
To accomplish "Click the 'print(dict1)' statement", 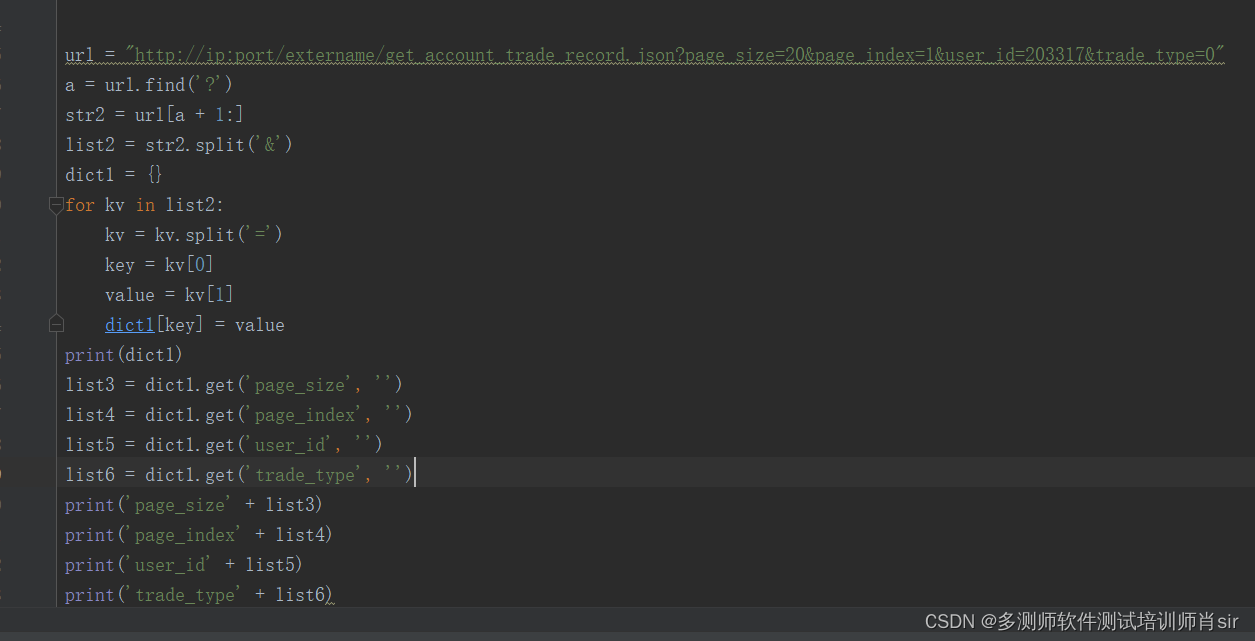I will coord(124,355).
